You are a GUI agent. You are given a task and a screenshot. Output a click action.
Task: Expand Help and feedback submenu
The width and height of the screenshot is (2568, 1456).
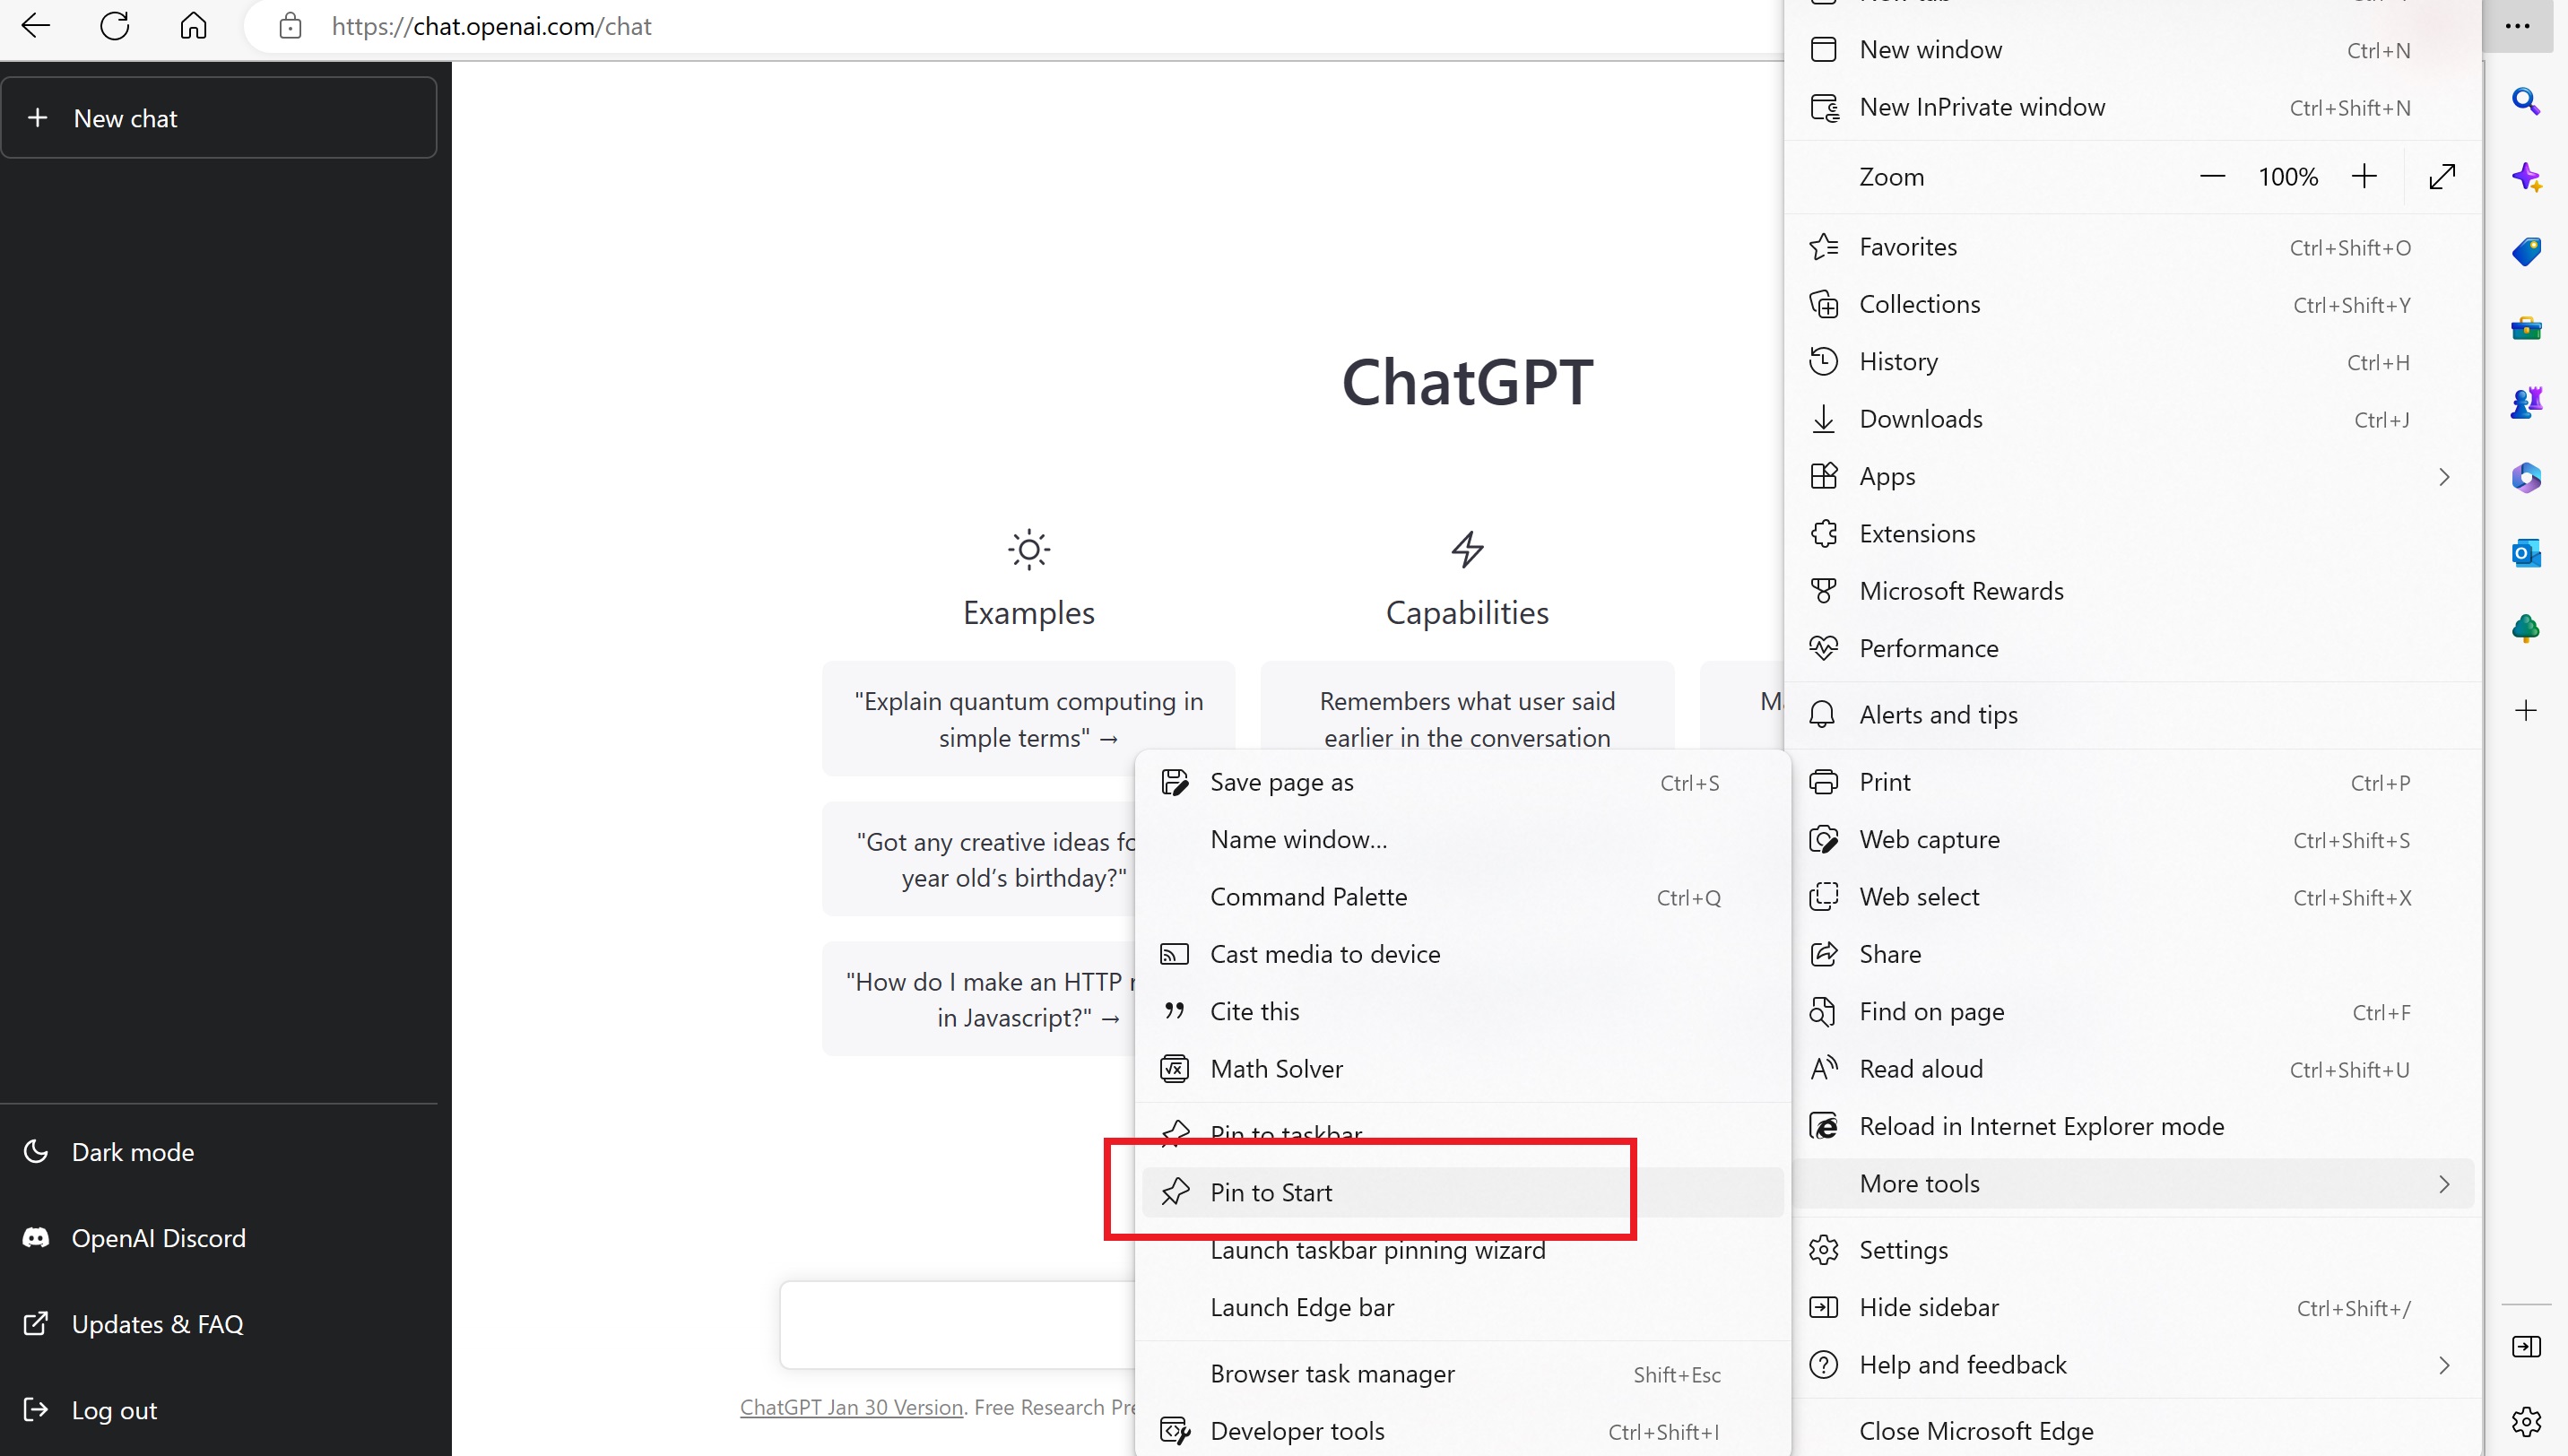pyautogui.click(x=2442, y=1365)
